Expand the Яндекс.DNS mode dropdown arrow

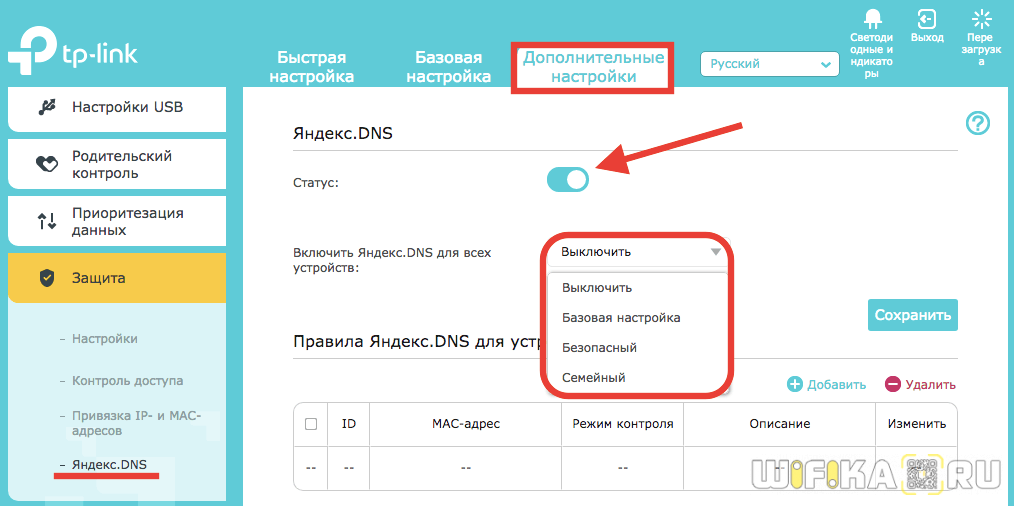(714, 252)
